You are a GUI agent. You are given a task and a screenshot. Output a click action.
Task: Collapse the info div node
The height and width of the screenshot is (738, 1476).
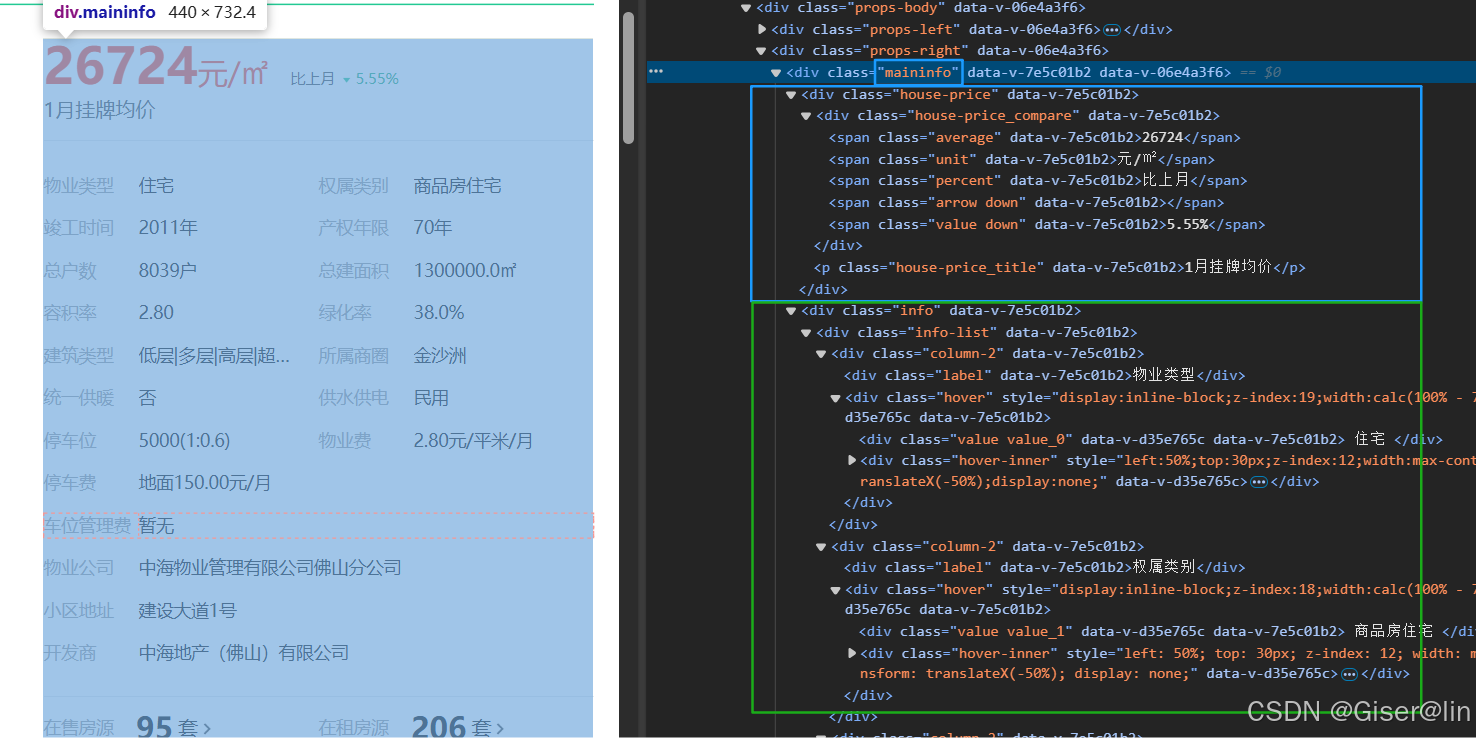click(x=791, y=311)
